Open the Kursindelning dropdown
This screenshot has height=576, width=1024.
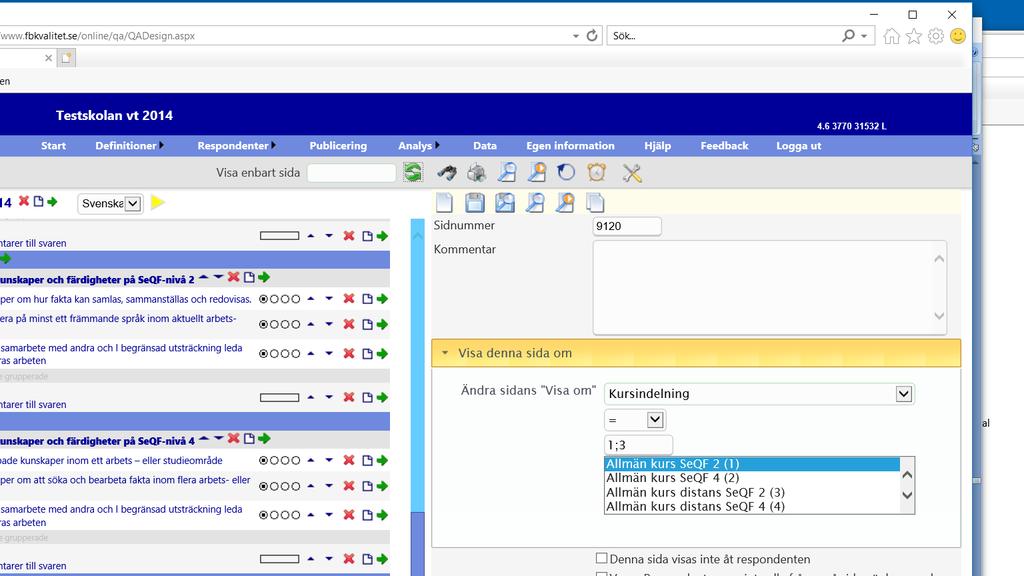(x=904, y=394)
